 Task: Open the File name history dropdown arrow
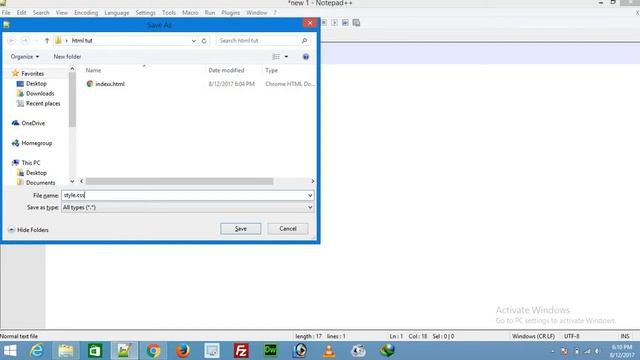coord(310,196)
